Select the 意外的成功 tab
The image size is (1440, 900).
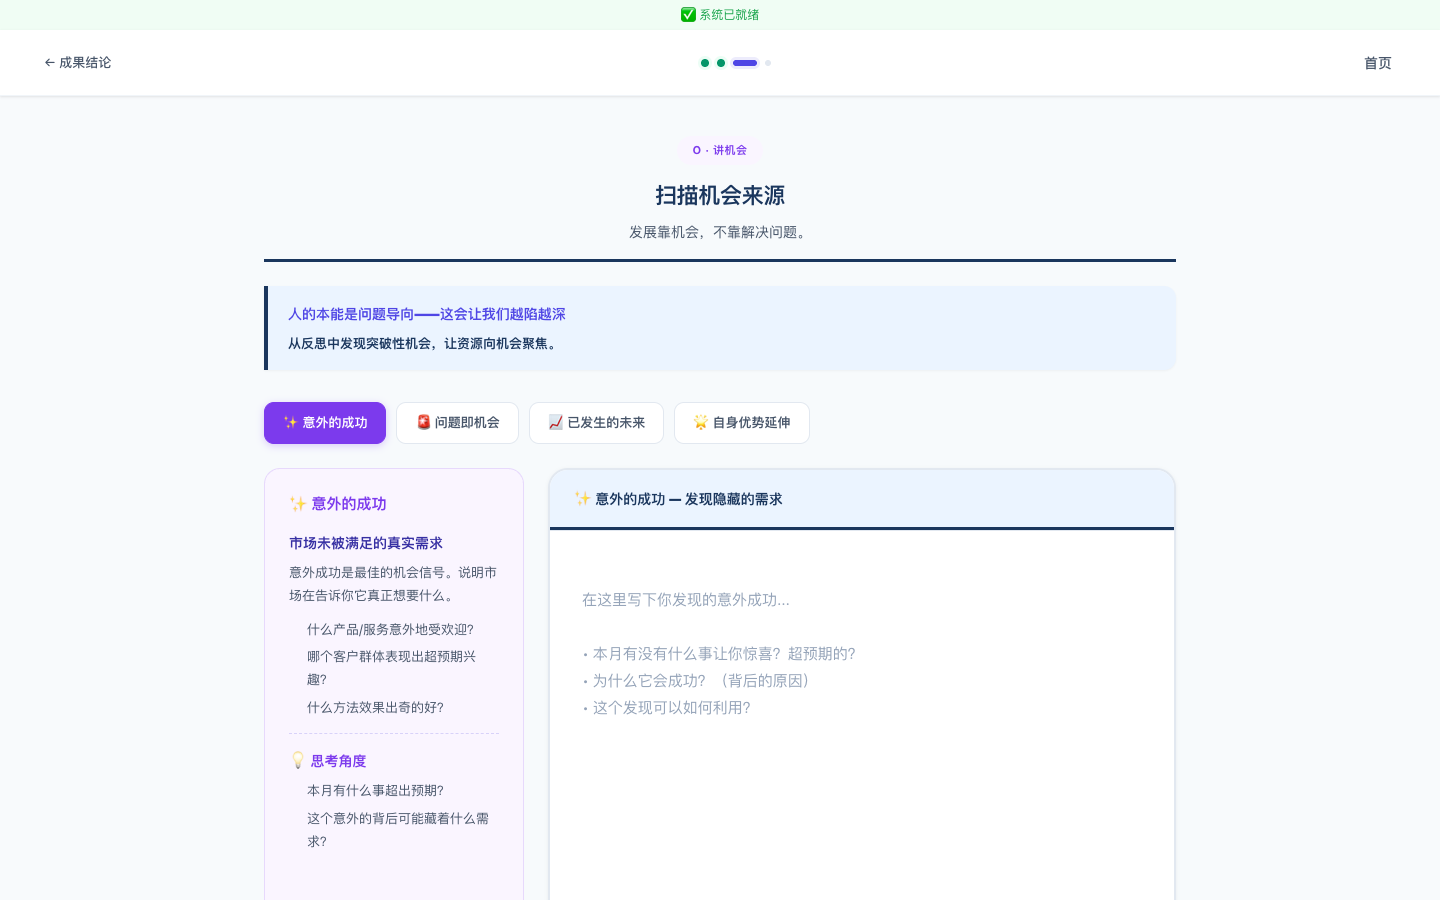[325, 423]
